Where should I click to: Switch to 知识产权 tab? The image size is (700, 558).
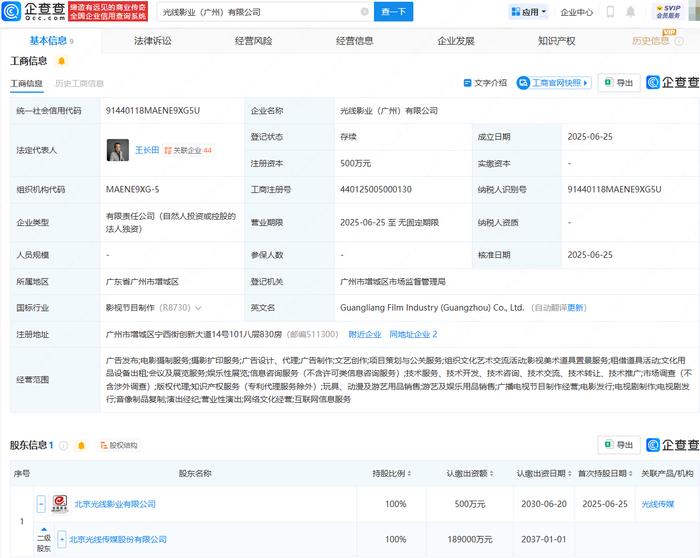pos(557,41)
